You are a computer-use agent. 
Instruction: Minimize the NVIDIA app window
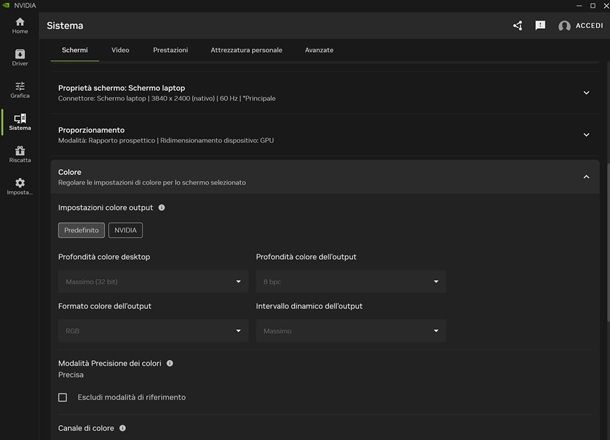click(x=579, y=5)
